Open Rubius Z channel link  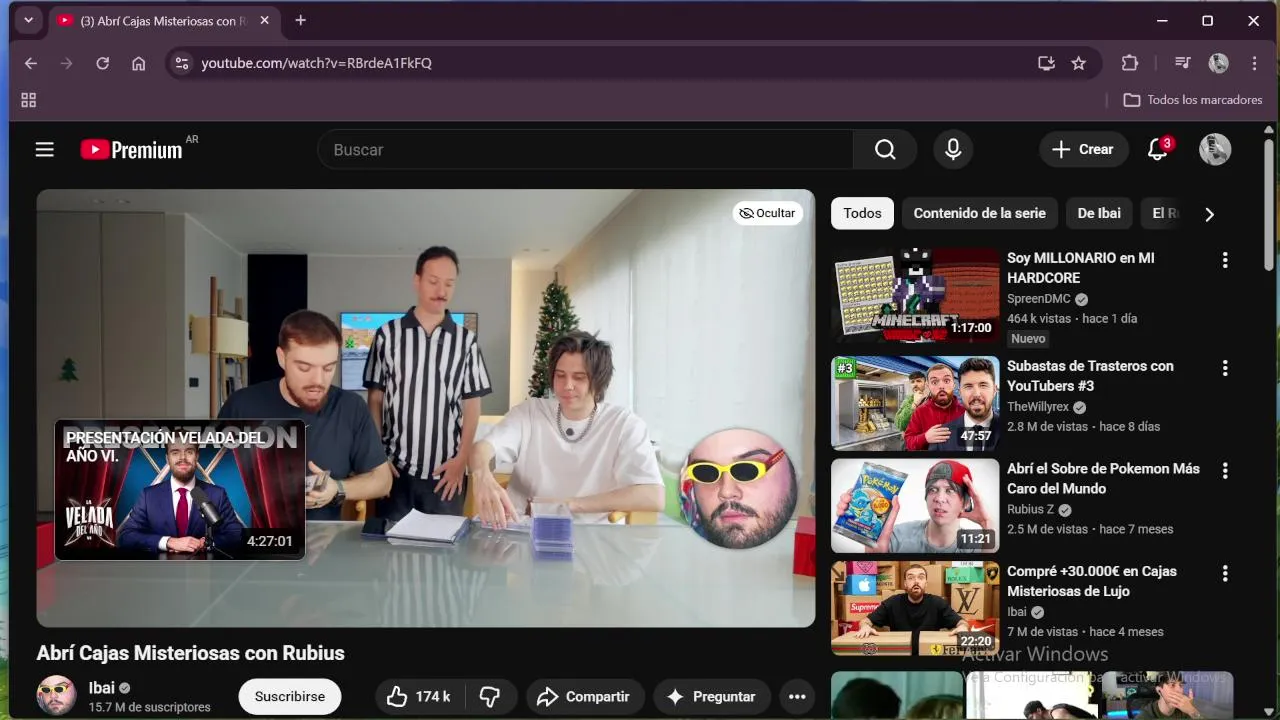tap(1031, 509)
